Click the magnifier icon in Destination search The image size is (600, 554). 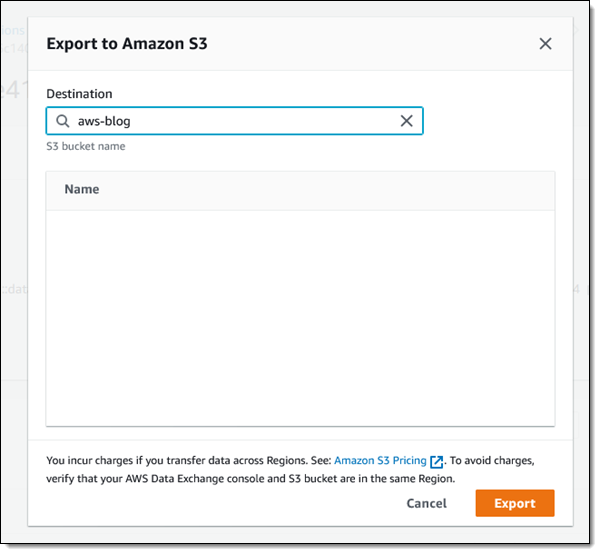tap(63, 121)
